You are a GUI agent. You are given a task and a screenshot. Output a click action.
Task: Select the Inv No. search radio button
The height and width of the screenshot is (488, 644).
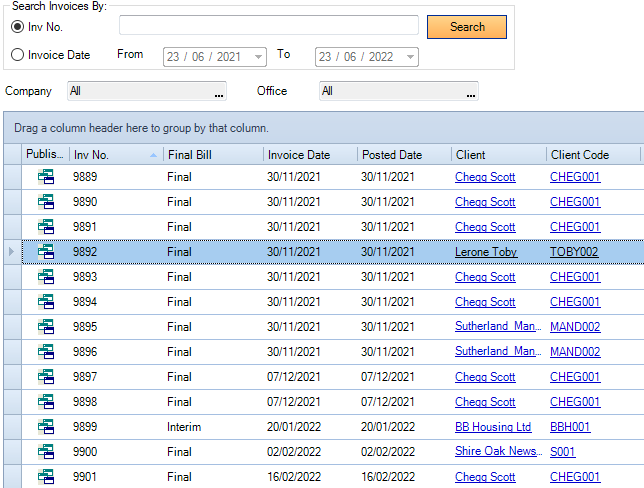pyautogui.click(x=17, y=27)
